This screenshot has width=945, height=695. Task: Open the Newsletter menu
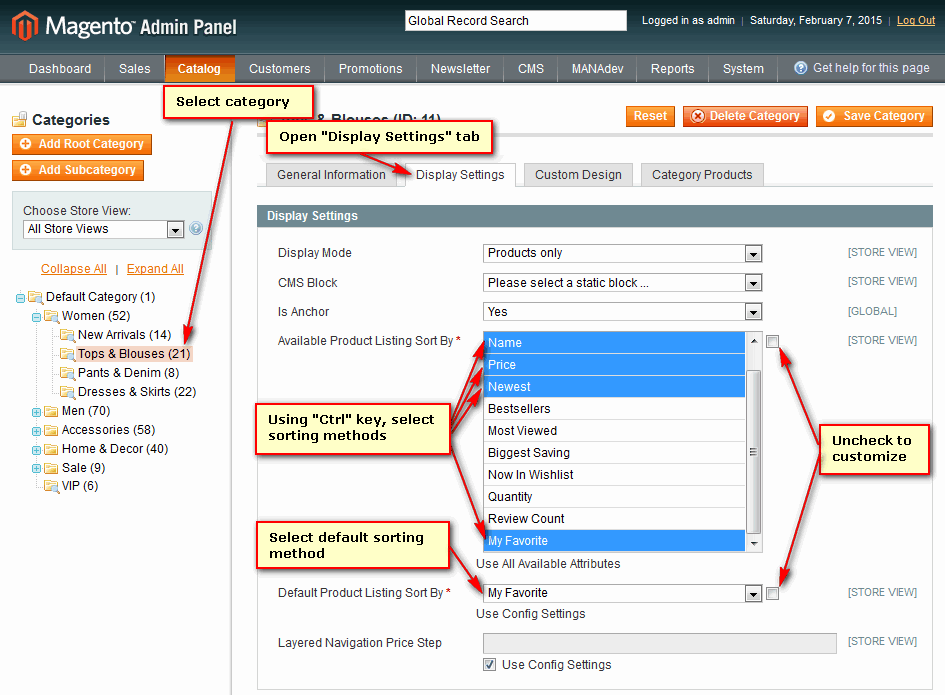(460, 69)
